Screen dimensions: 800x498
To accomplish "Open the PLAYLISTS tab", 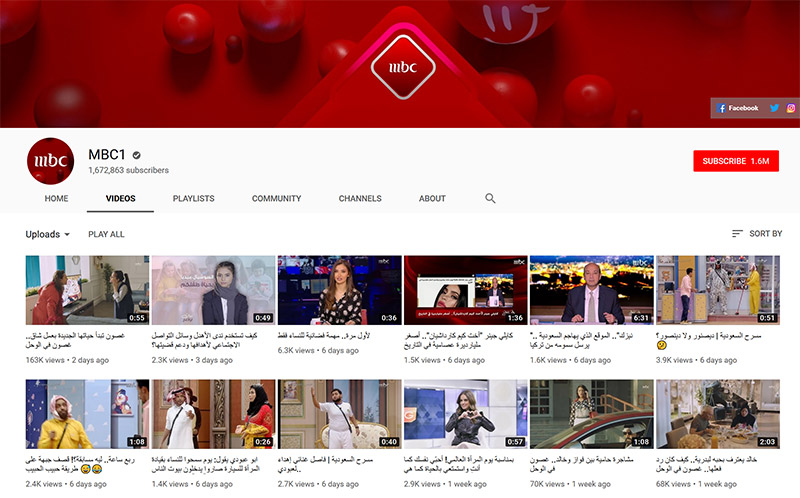I will 193,198.
